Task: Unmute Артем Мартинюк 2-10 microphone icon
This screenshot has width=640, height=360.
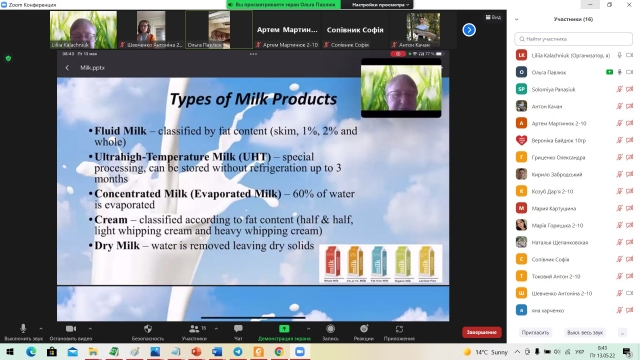Action: click(619, 123)
